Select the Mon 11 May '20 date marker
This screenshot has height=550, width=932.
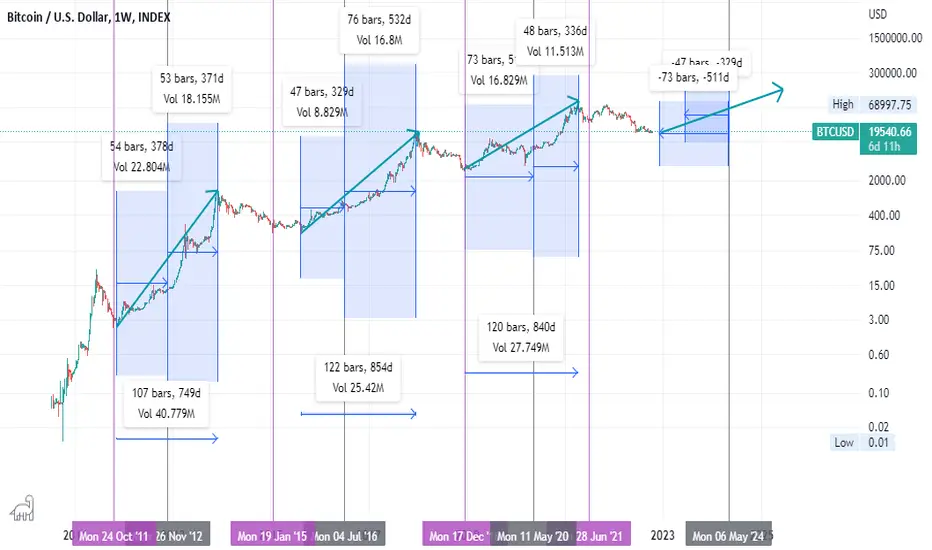(x=532, y=536)
